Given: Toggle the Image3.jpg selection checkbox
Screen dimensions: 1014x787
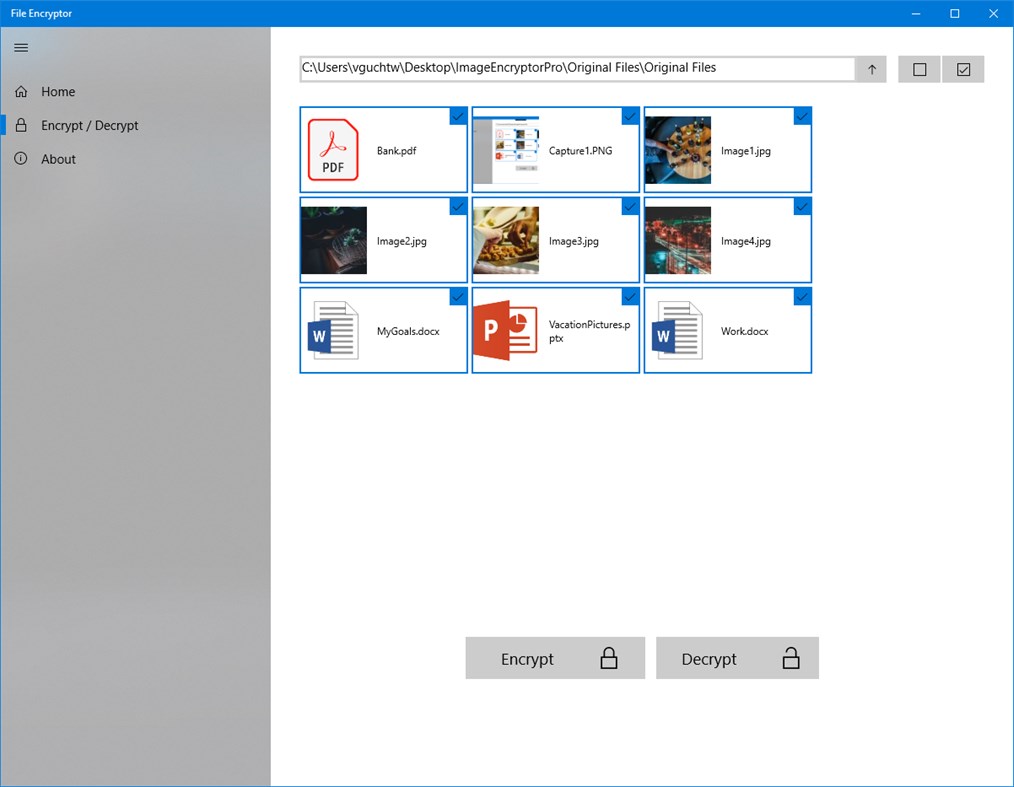Looking at the screenshot, I should 629,206.
